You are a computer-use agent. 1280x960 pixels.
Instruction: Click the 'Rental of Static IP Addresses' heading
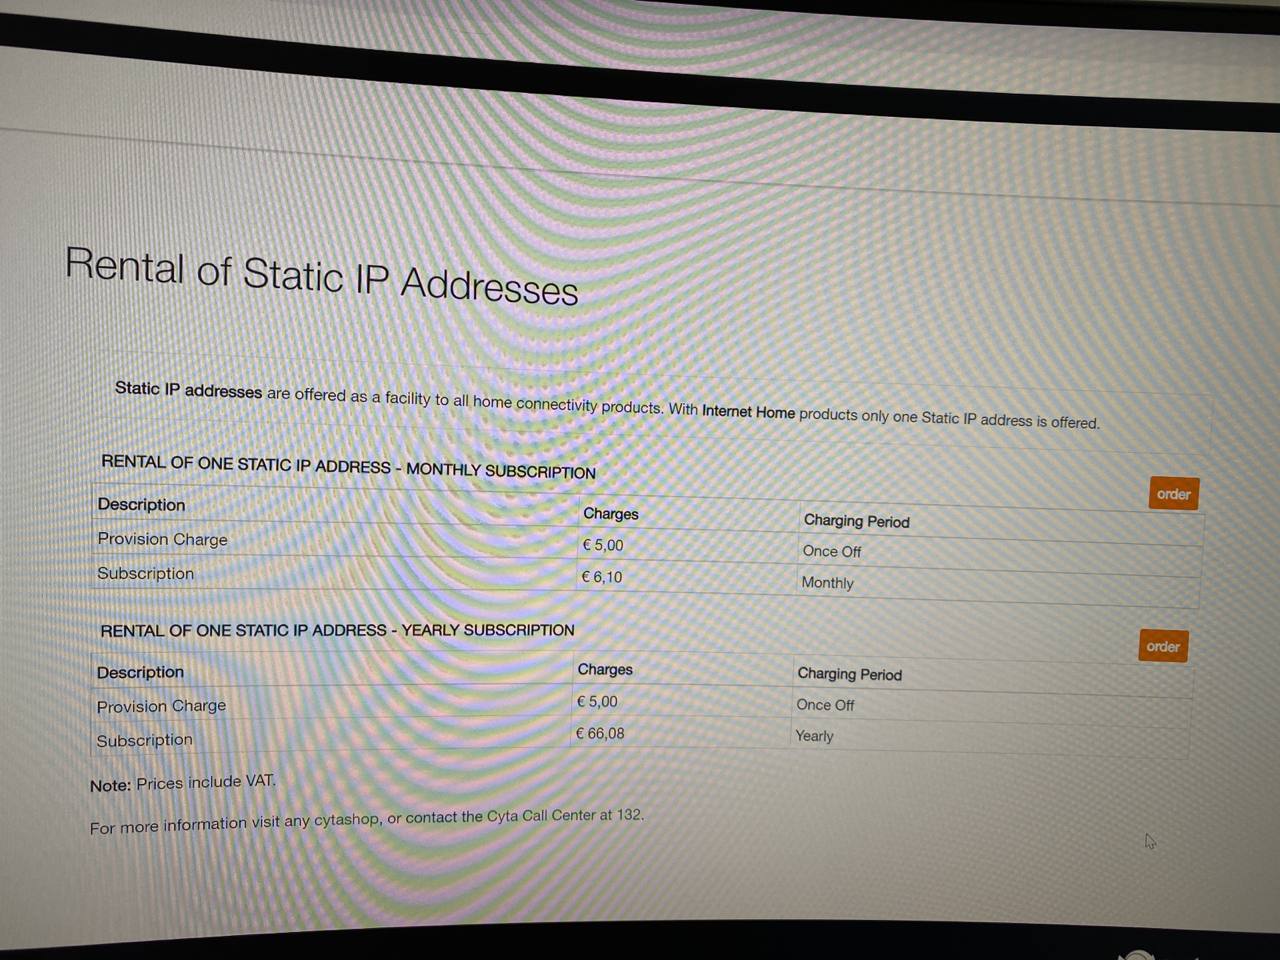(x=321, y=276)
